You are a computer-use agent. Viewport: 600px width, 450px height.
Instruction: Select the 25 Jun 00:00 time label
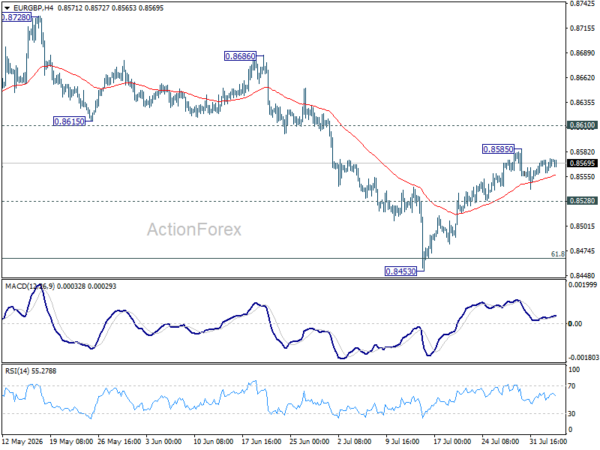(309, 441)
